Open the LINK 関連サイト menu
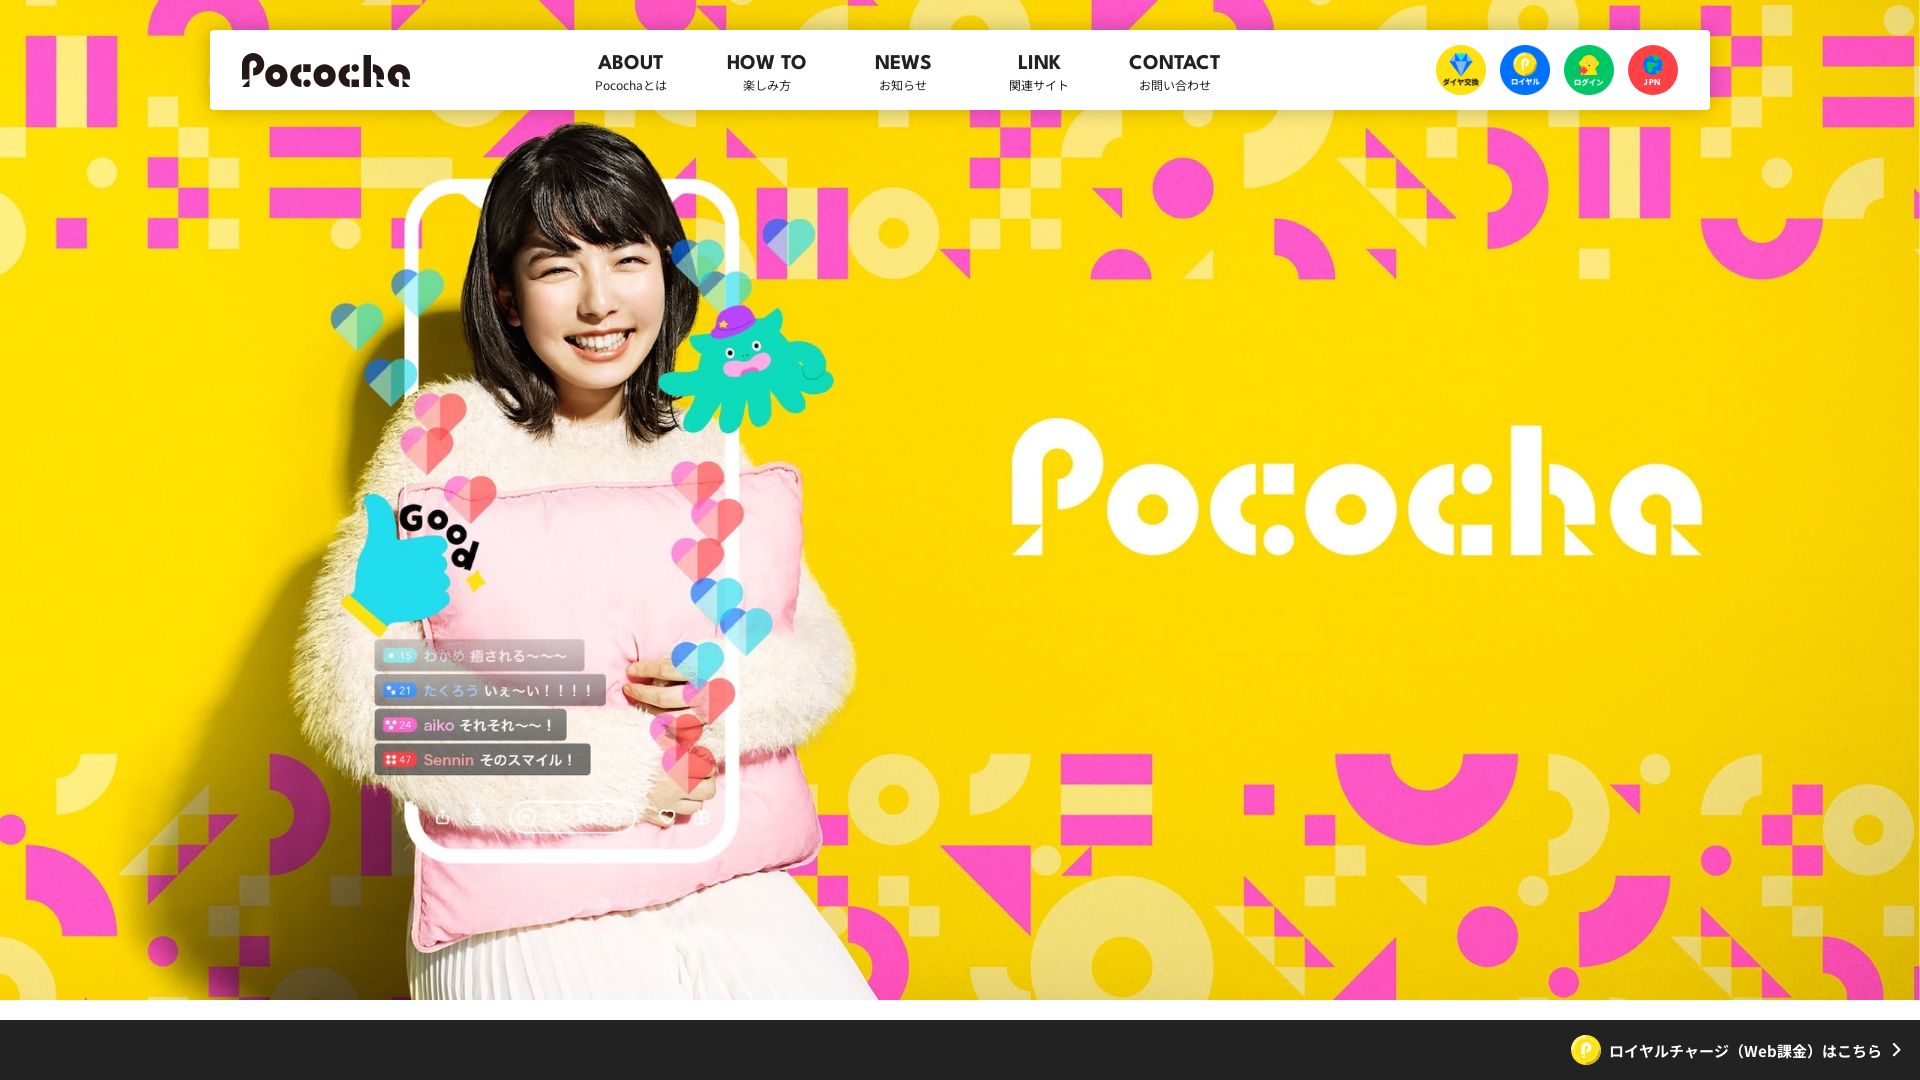 [1038, 71]
